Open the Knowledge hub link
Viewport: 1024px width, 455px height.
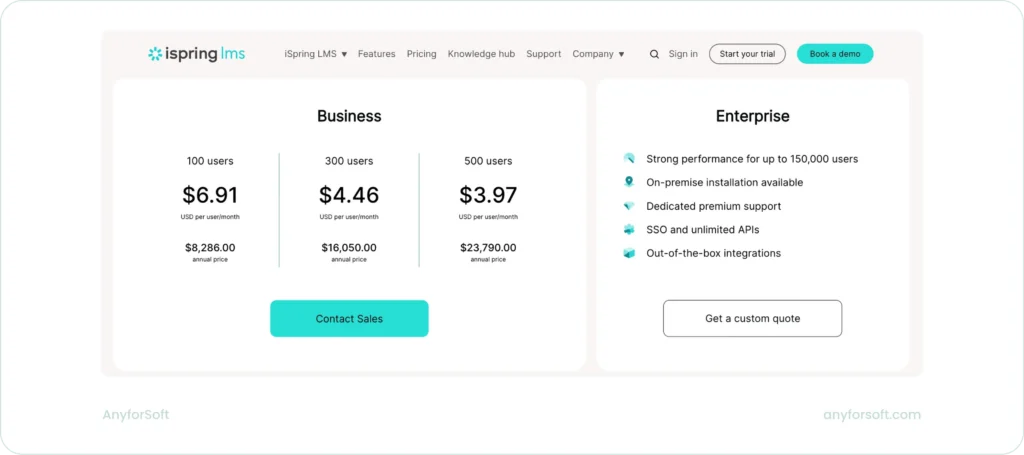point(481,54)
